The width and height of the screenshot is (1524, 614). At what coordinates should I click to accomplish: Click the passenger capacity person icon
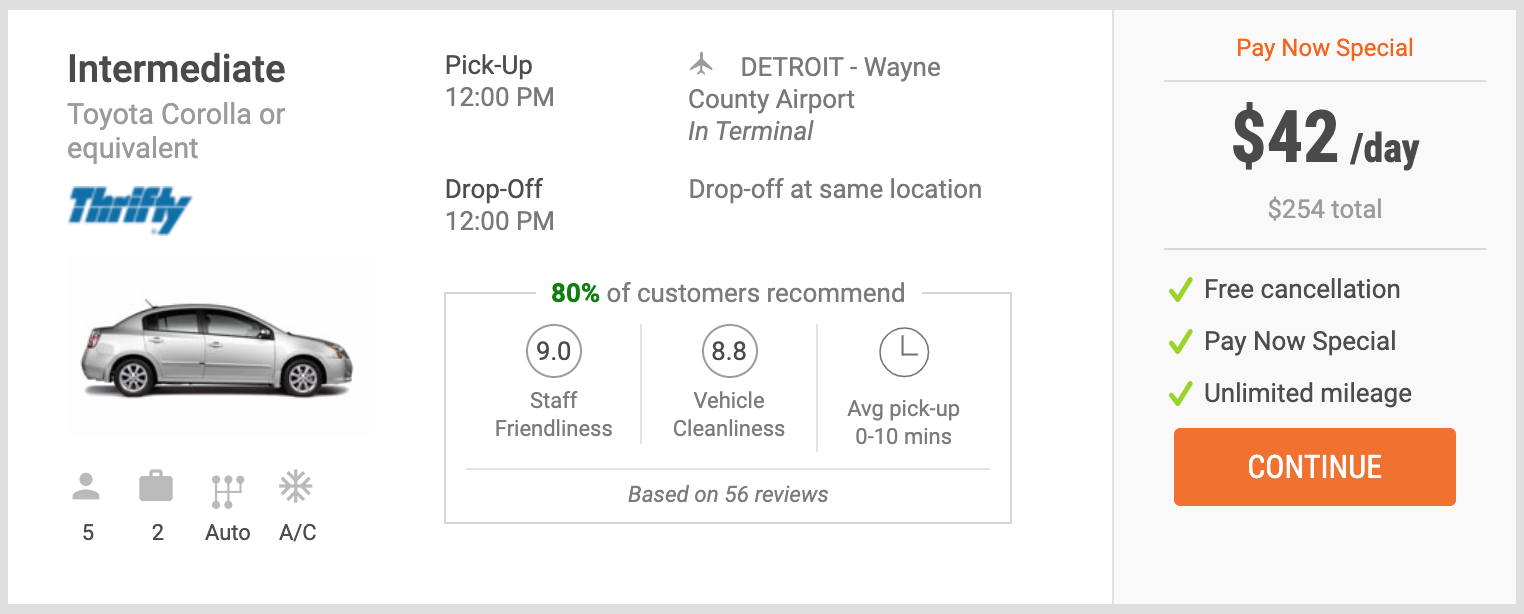pos(87,487)
